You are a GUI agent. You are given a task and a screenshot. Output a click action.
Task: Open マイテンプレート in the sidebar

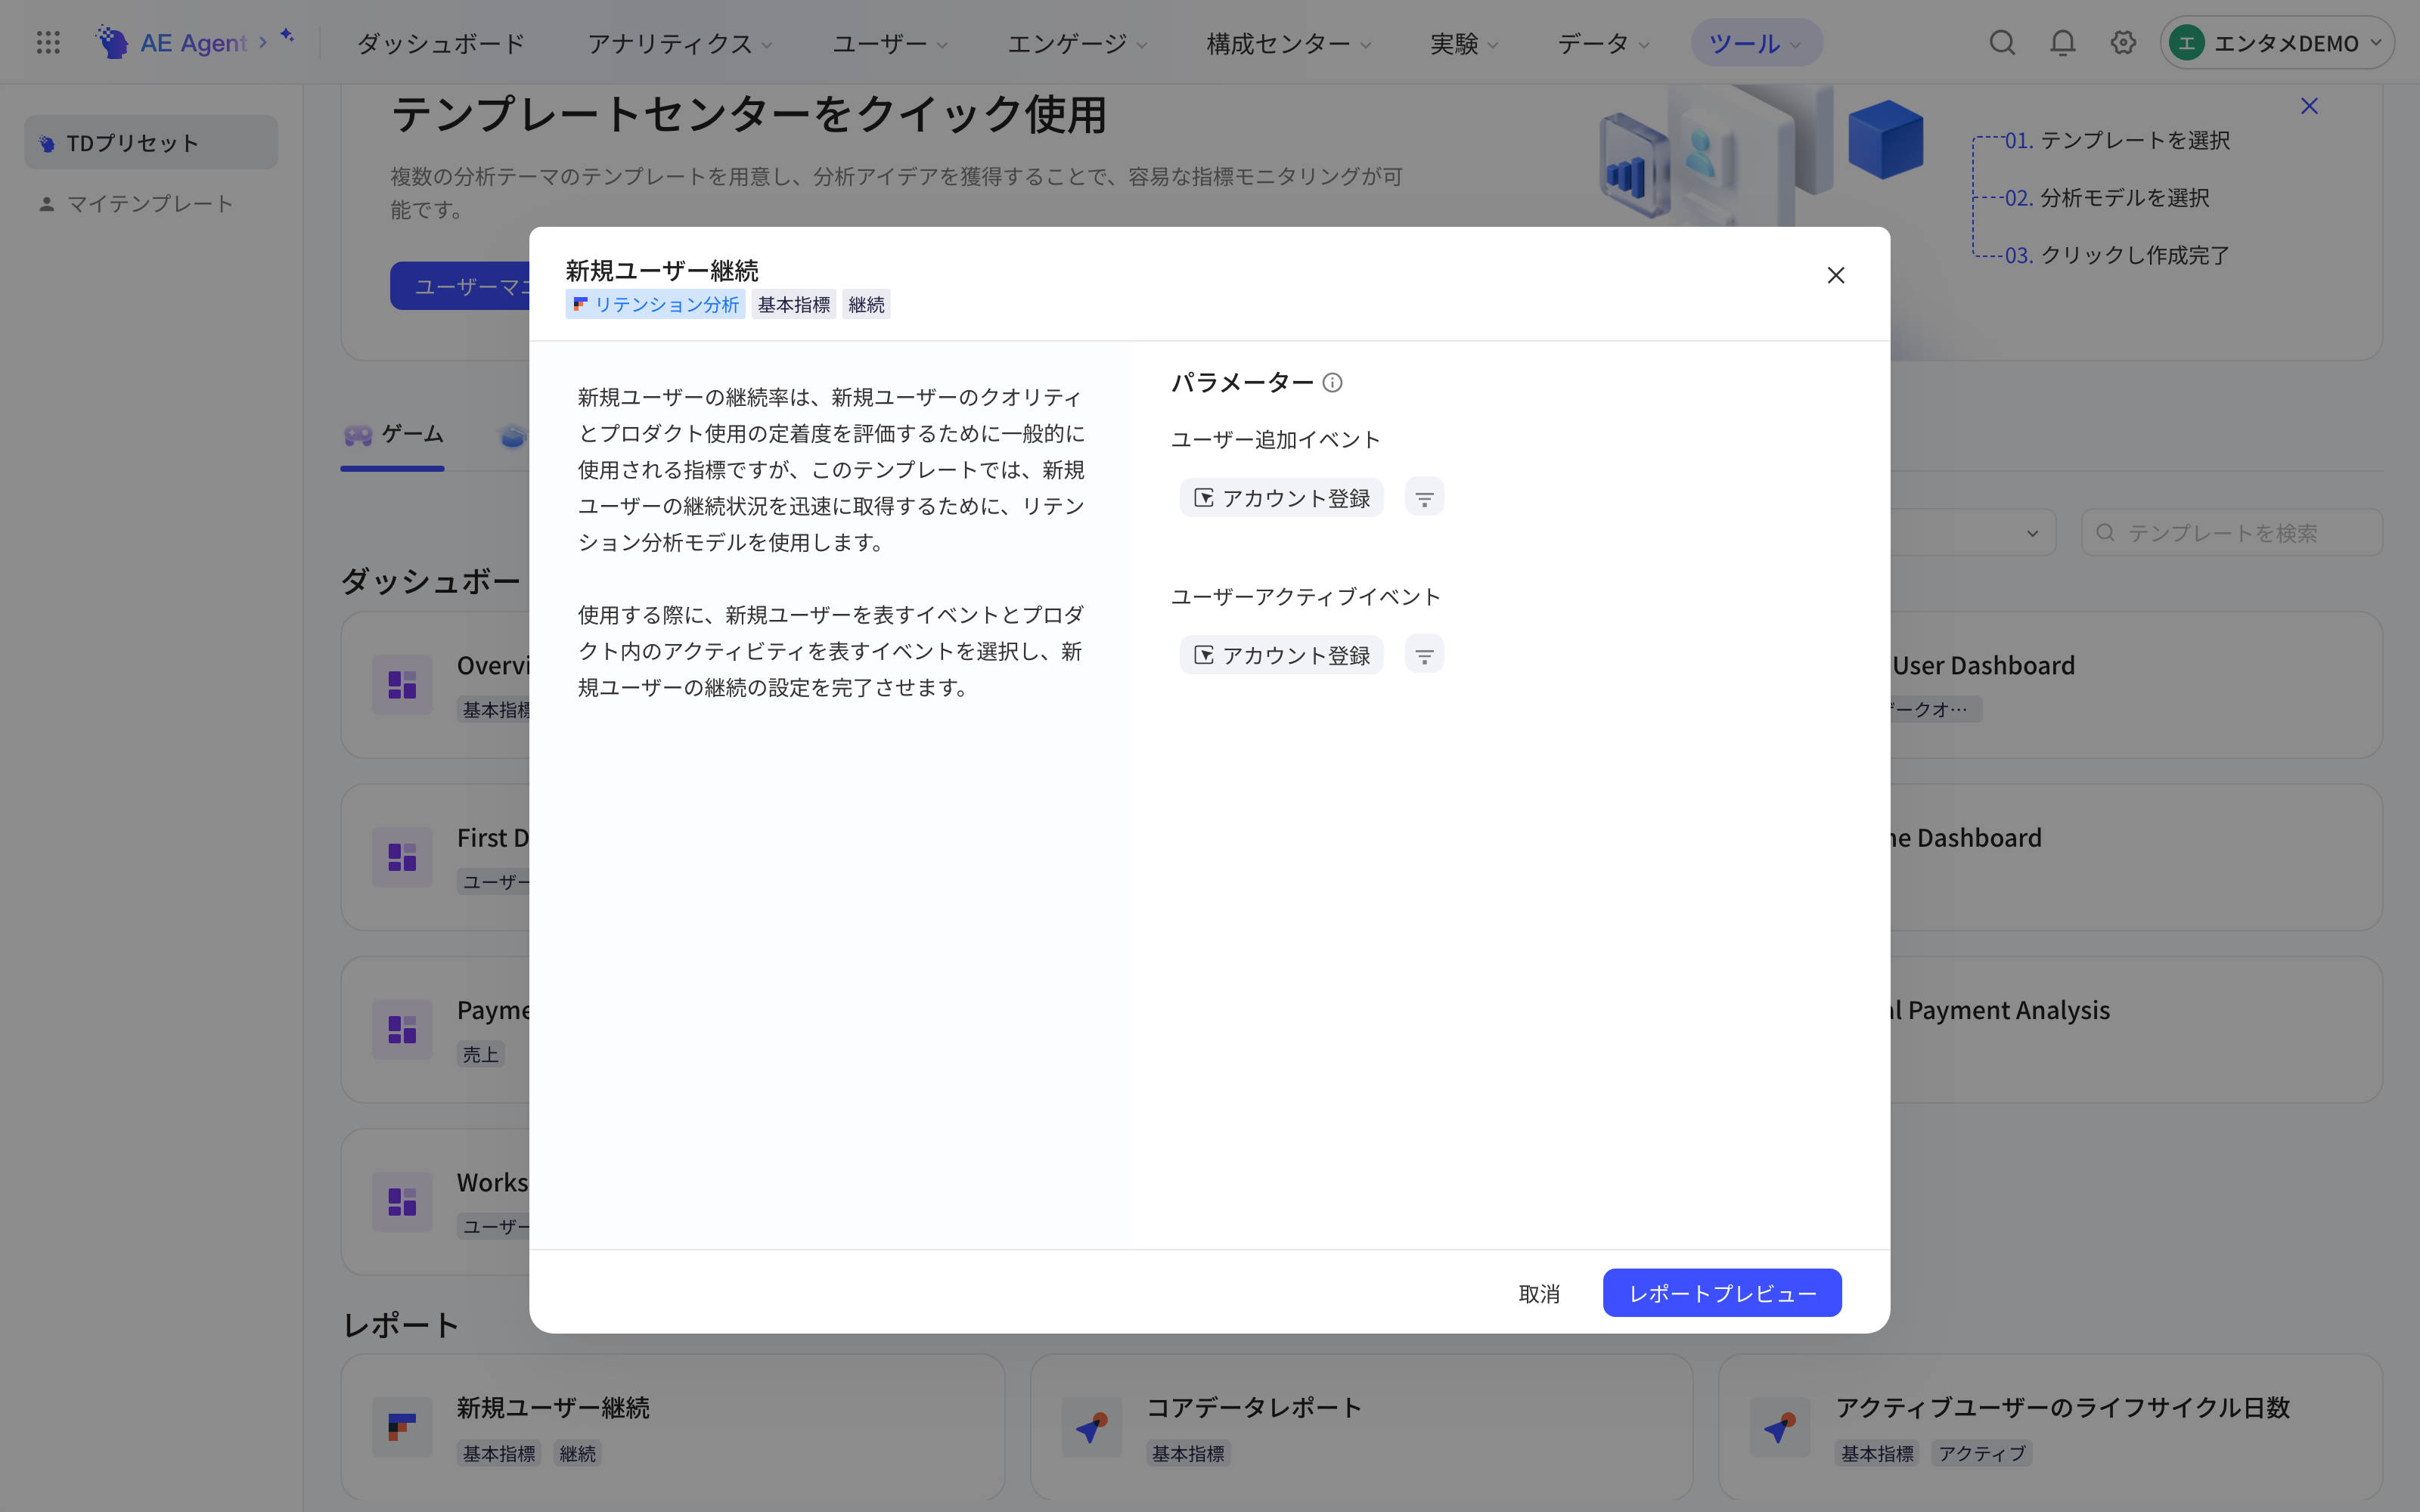tap(151, 203)
